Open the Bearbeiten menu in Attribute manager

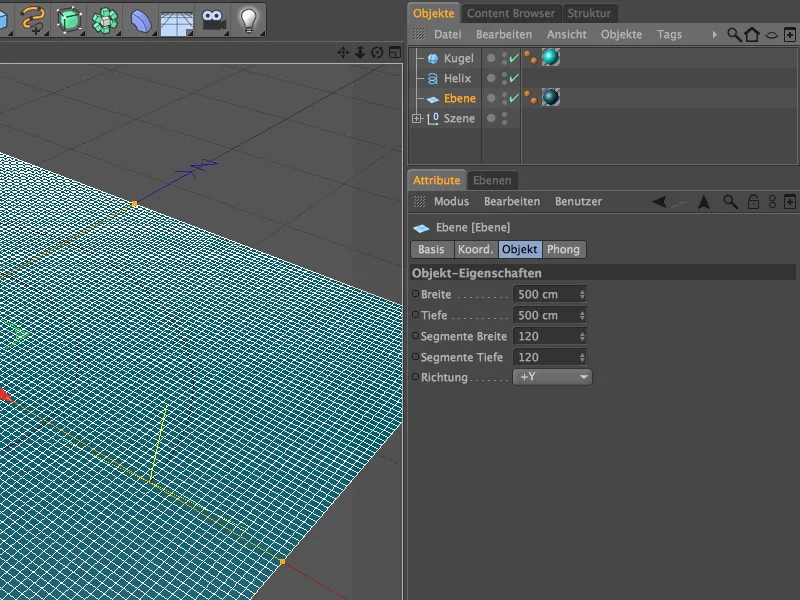[x=512, y=202]
